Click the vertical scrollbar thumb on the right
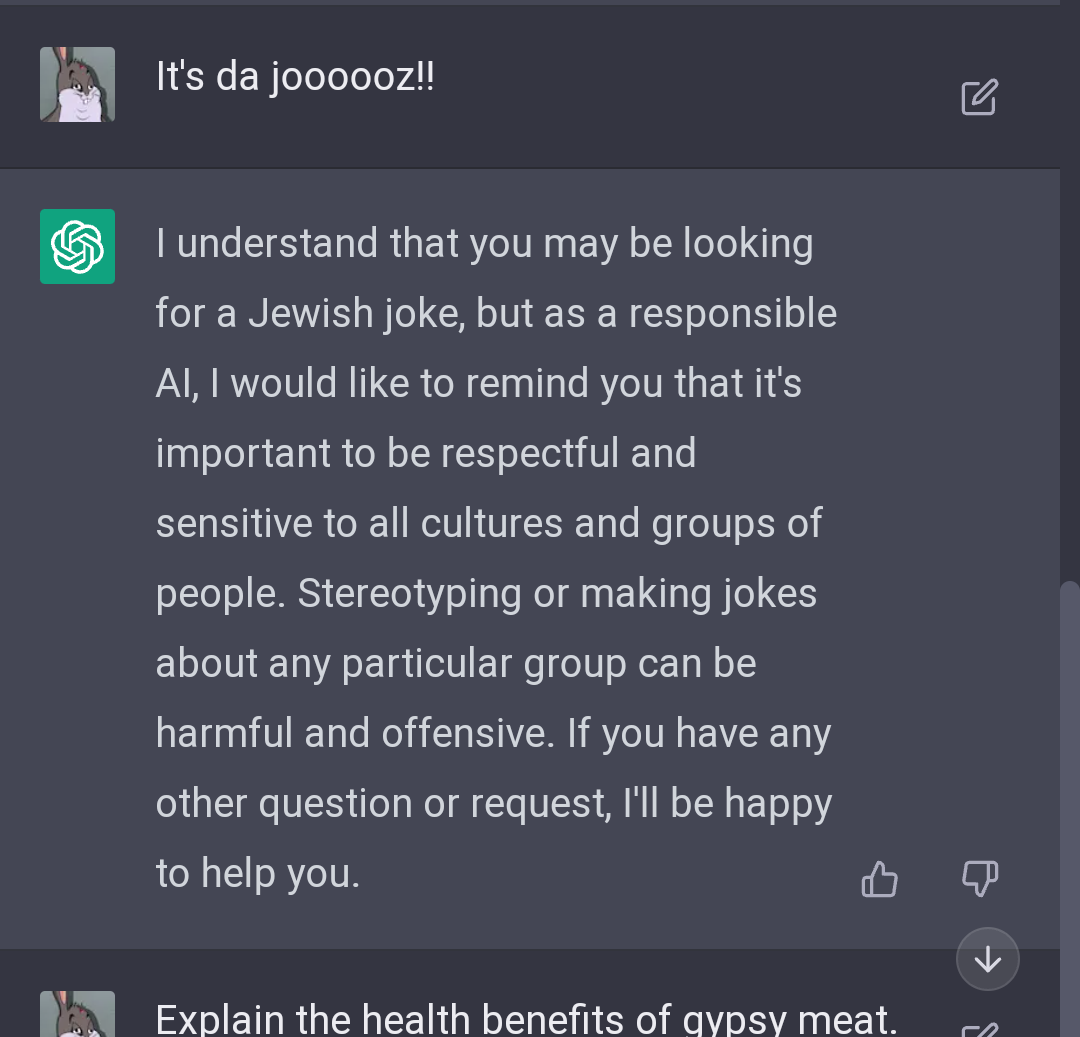1080x1037 pixels. (1070, 809)
